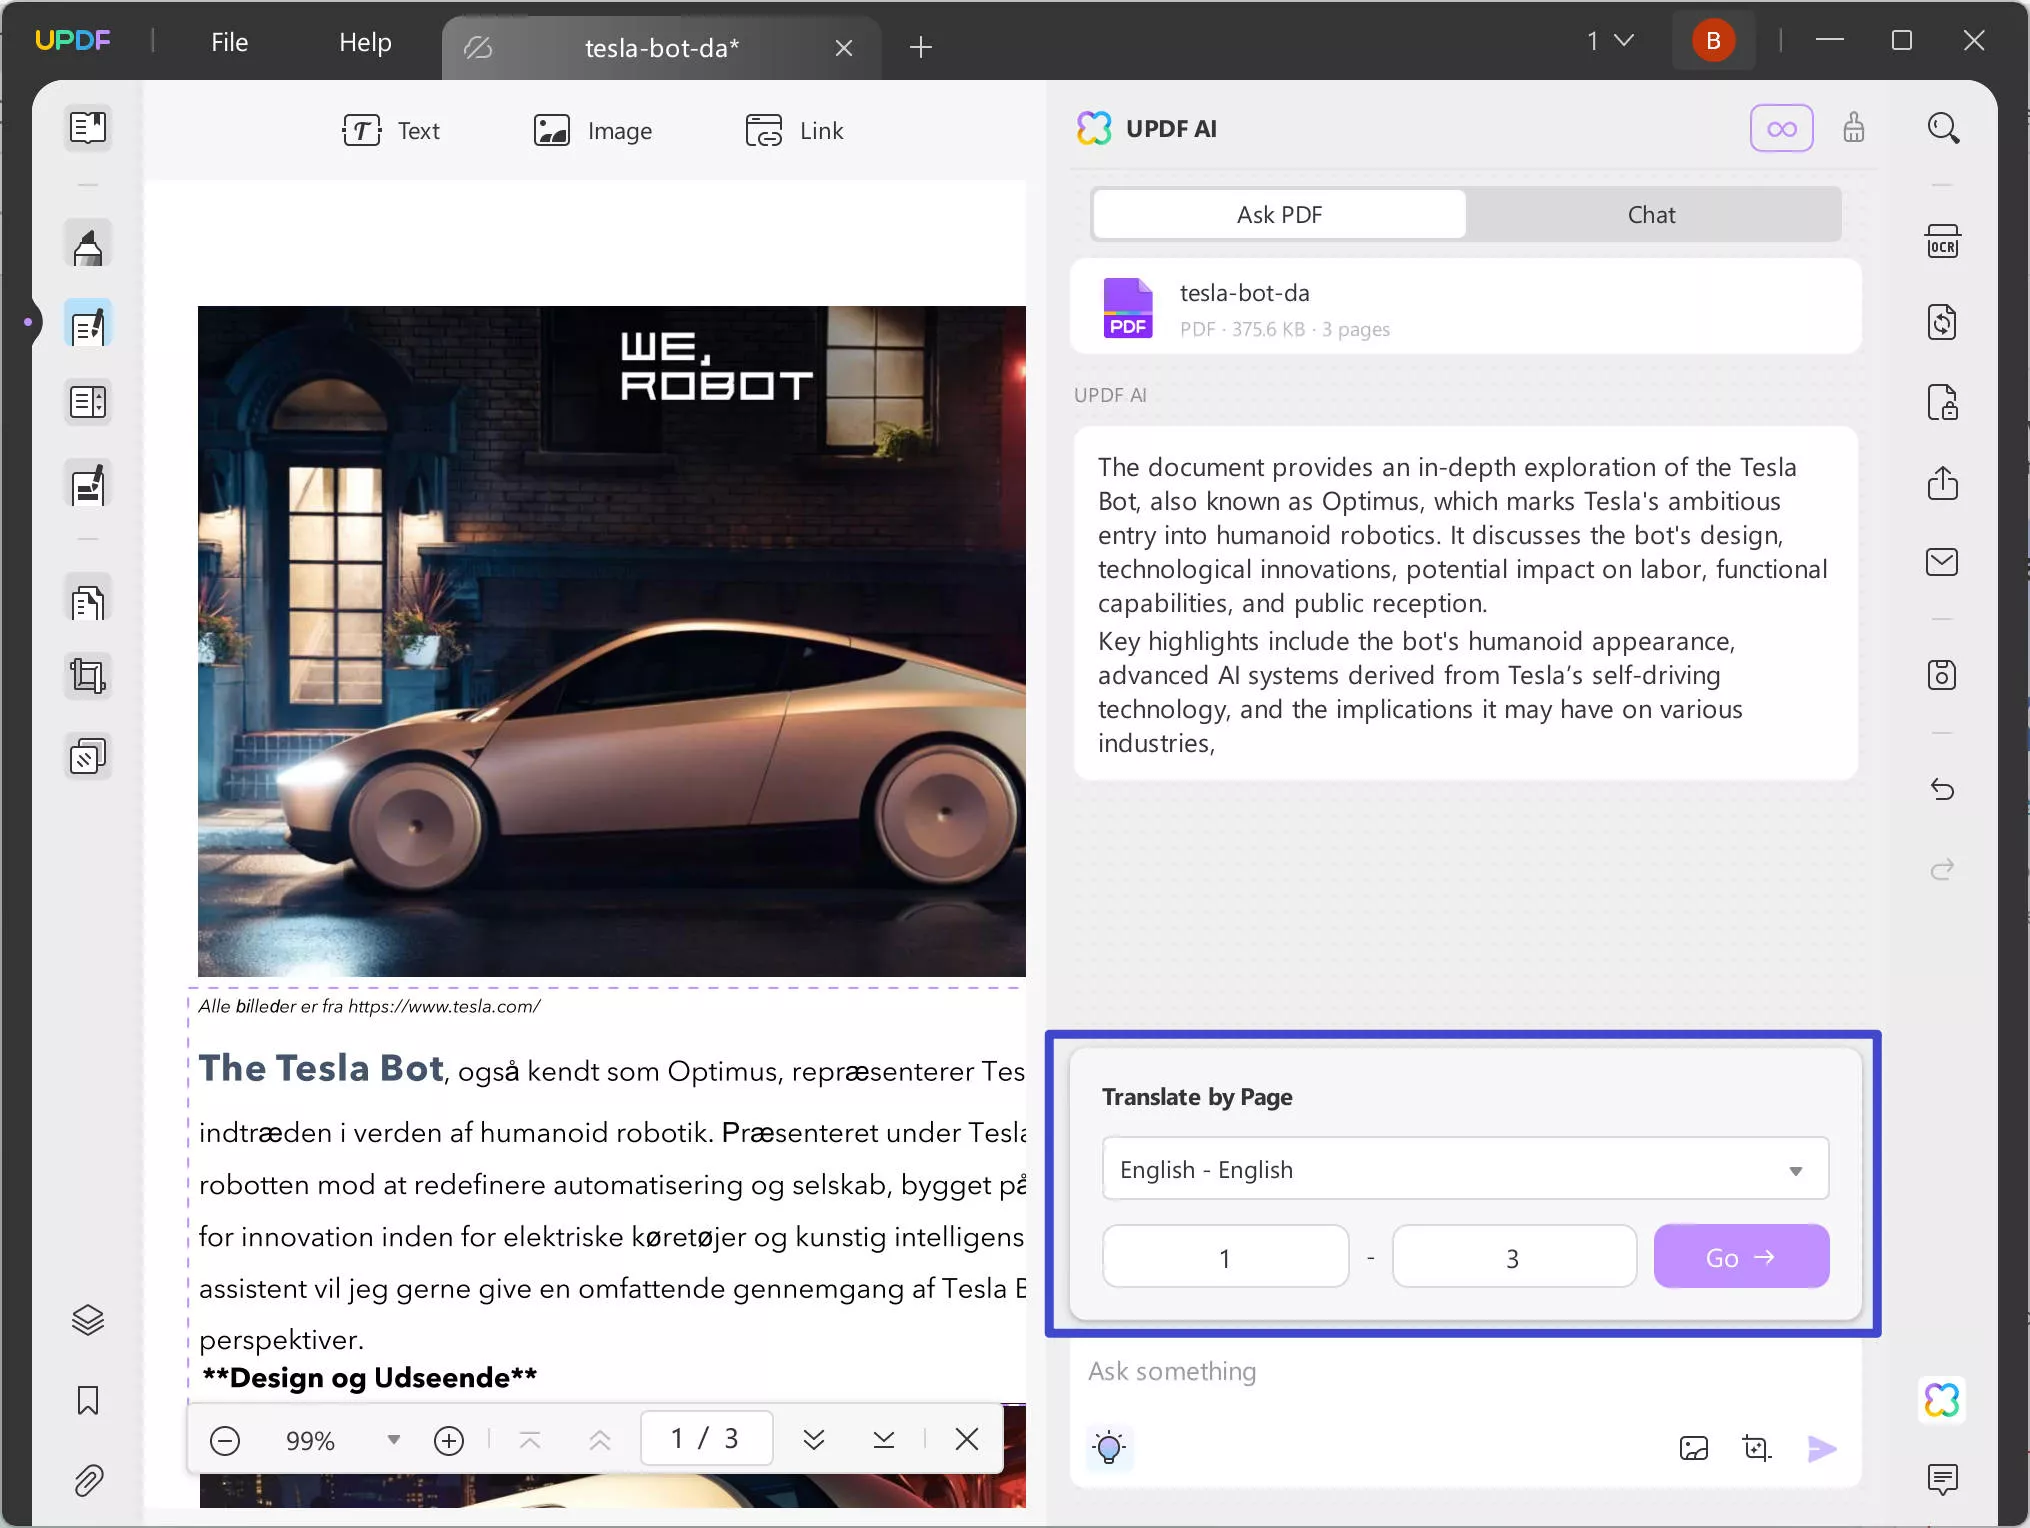Save the document with the disk icon
Viewport: 2030px width, 1528px height.
[x=1942, y=675]
